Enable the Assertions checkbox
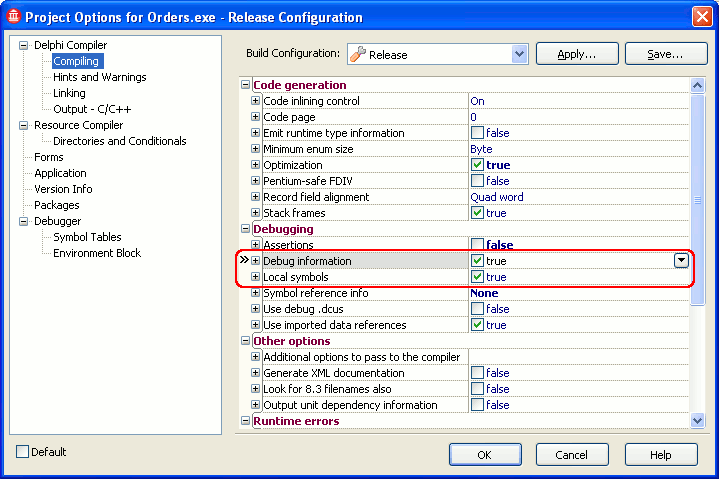Viewport: 719px width, 479px height. pyautogui.click(x=477, y=245)
